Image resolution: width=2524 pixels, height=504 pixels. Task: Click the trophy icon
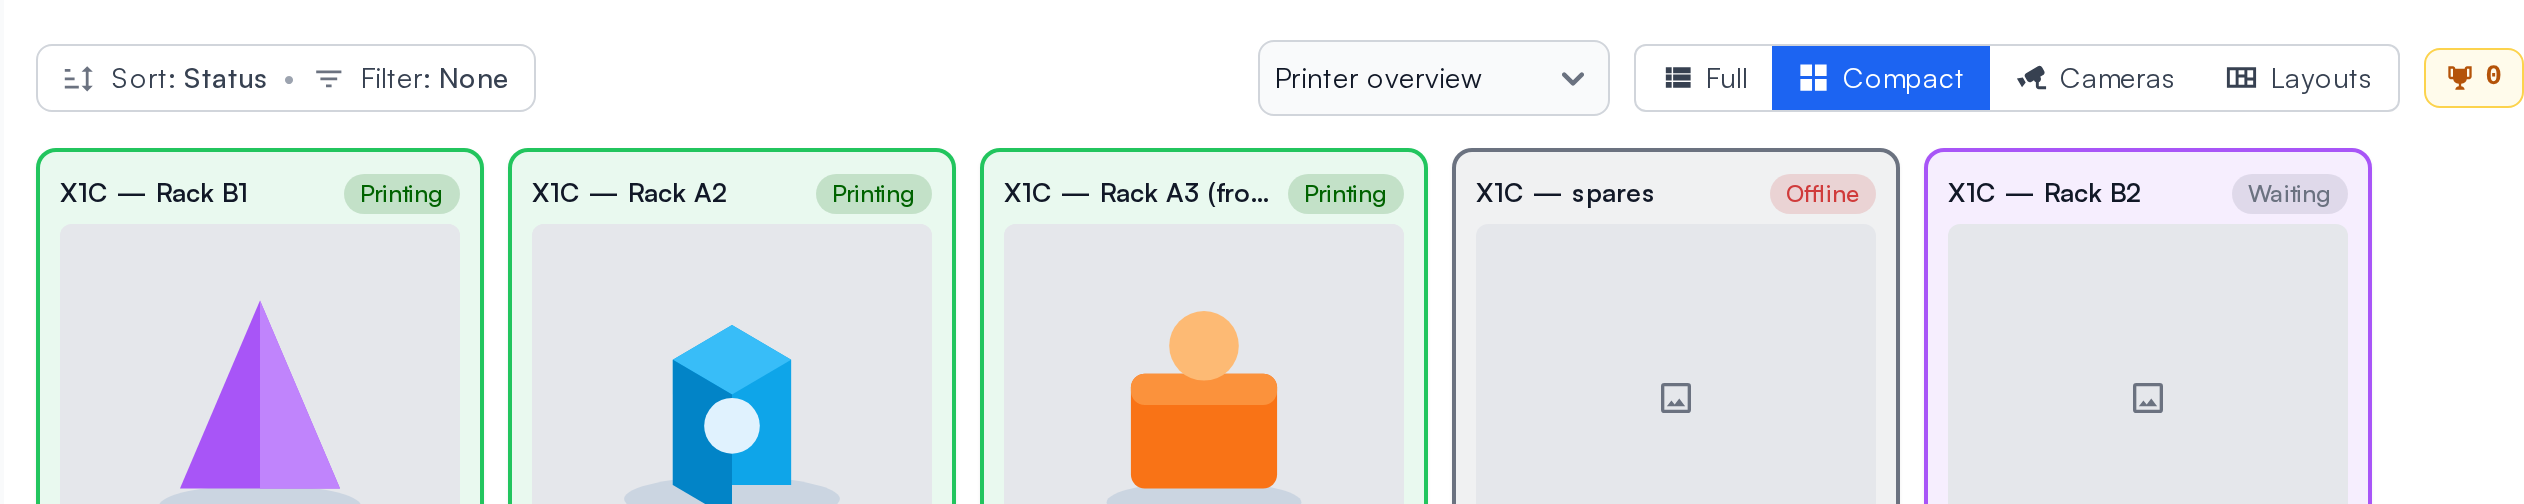click(x=2459, y=78)
